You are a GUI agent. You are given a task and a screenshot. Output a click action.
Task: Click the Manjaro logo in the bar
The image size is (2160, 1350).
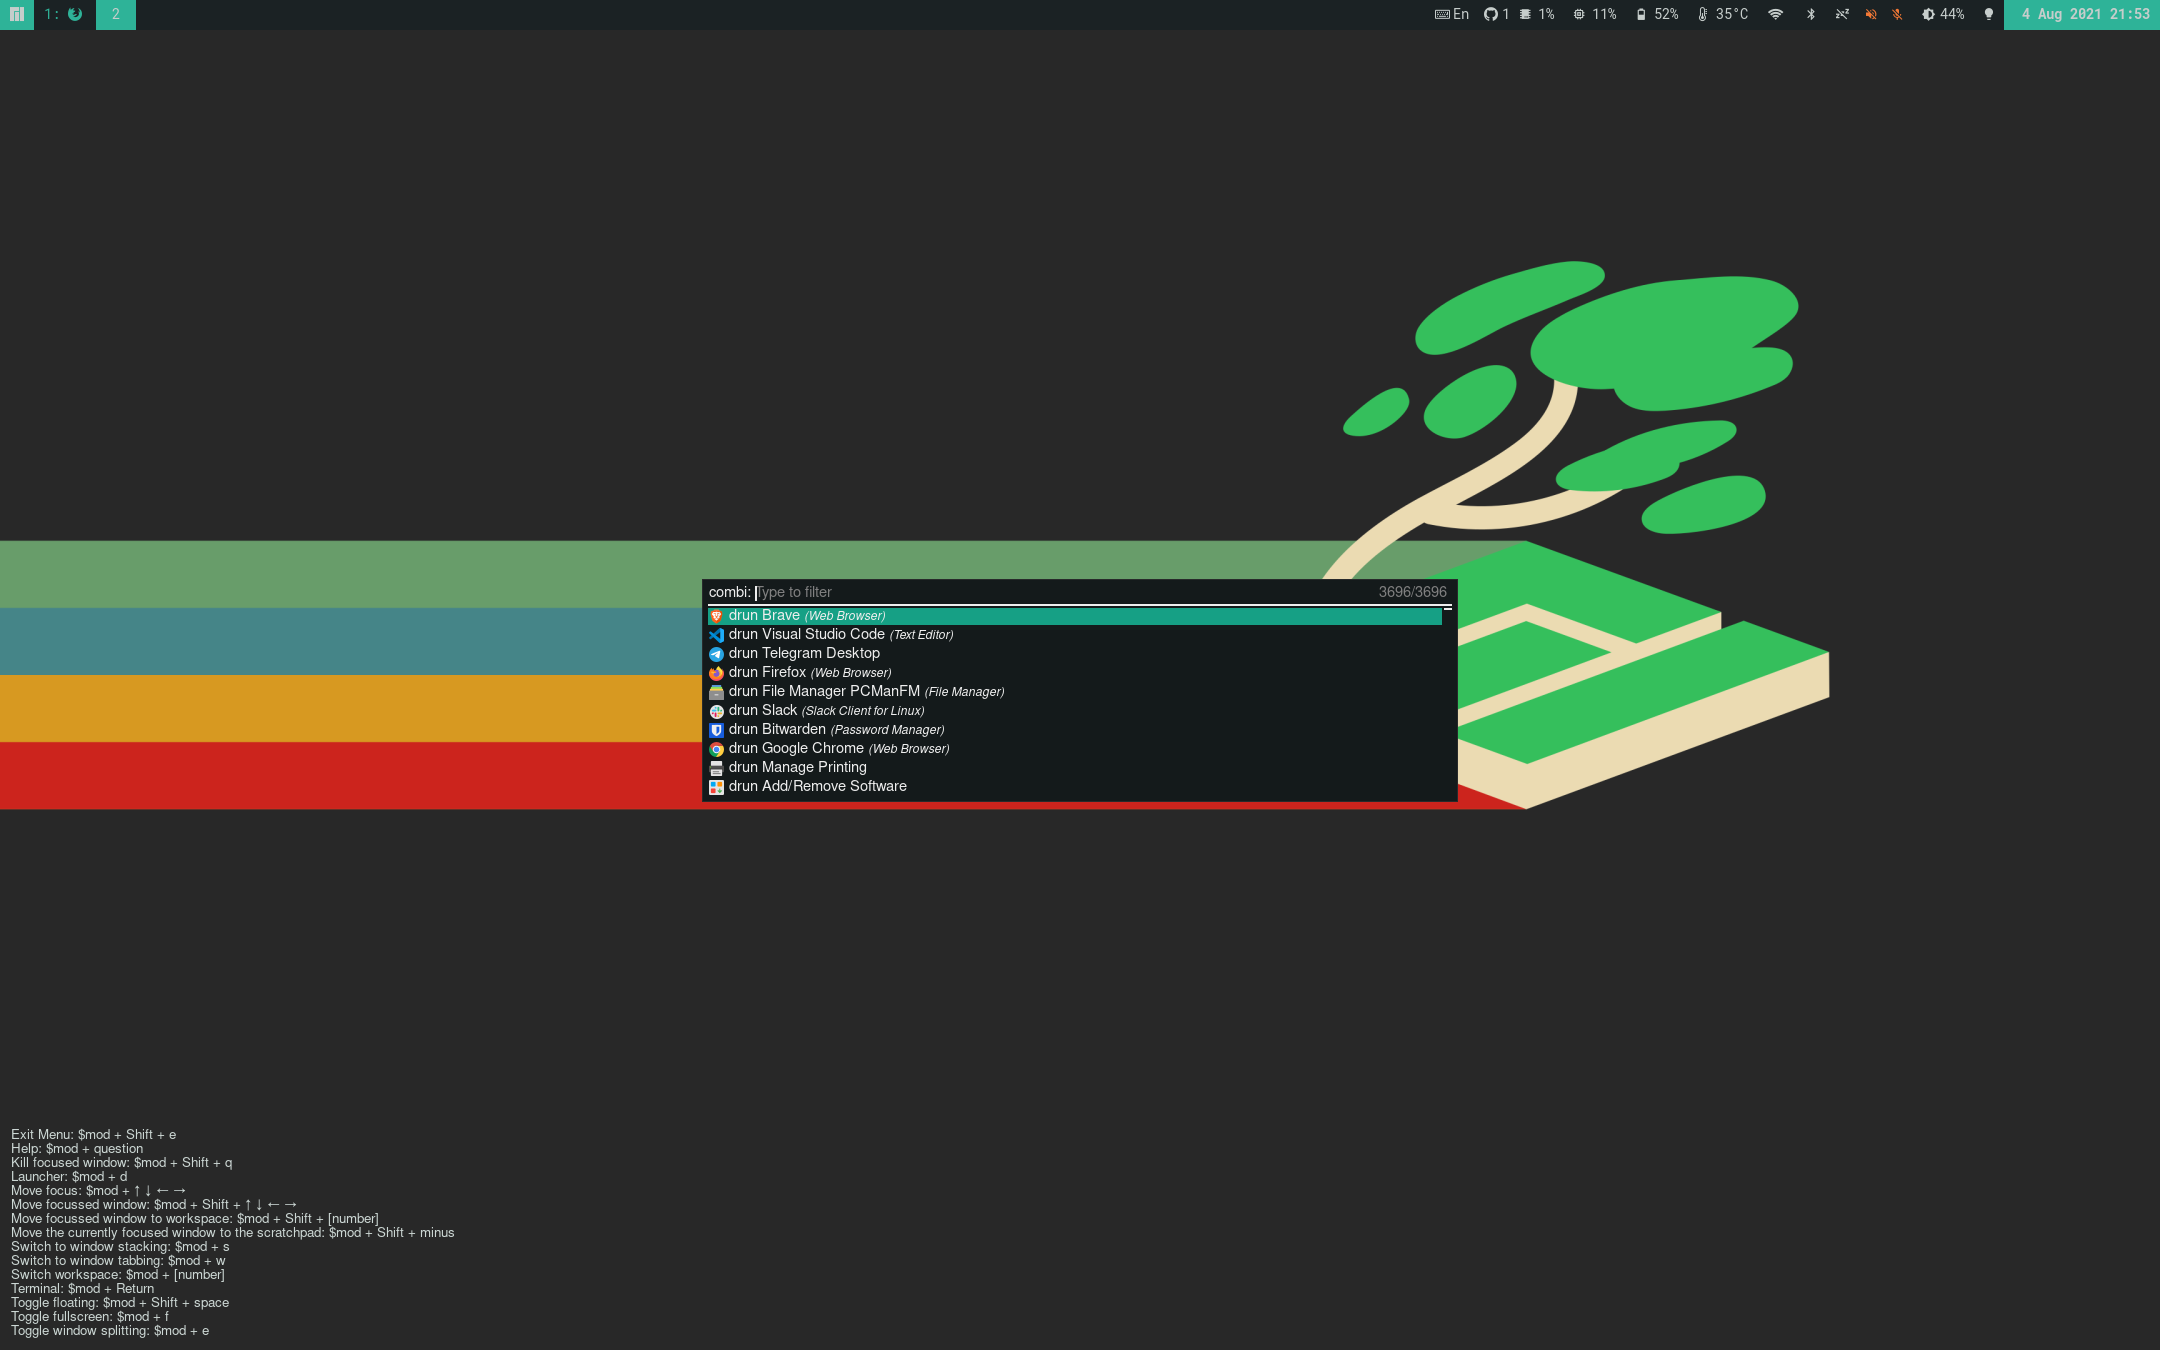tap(16, 14)
